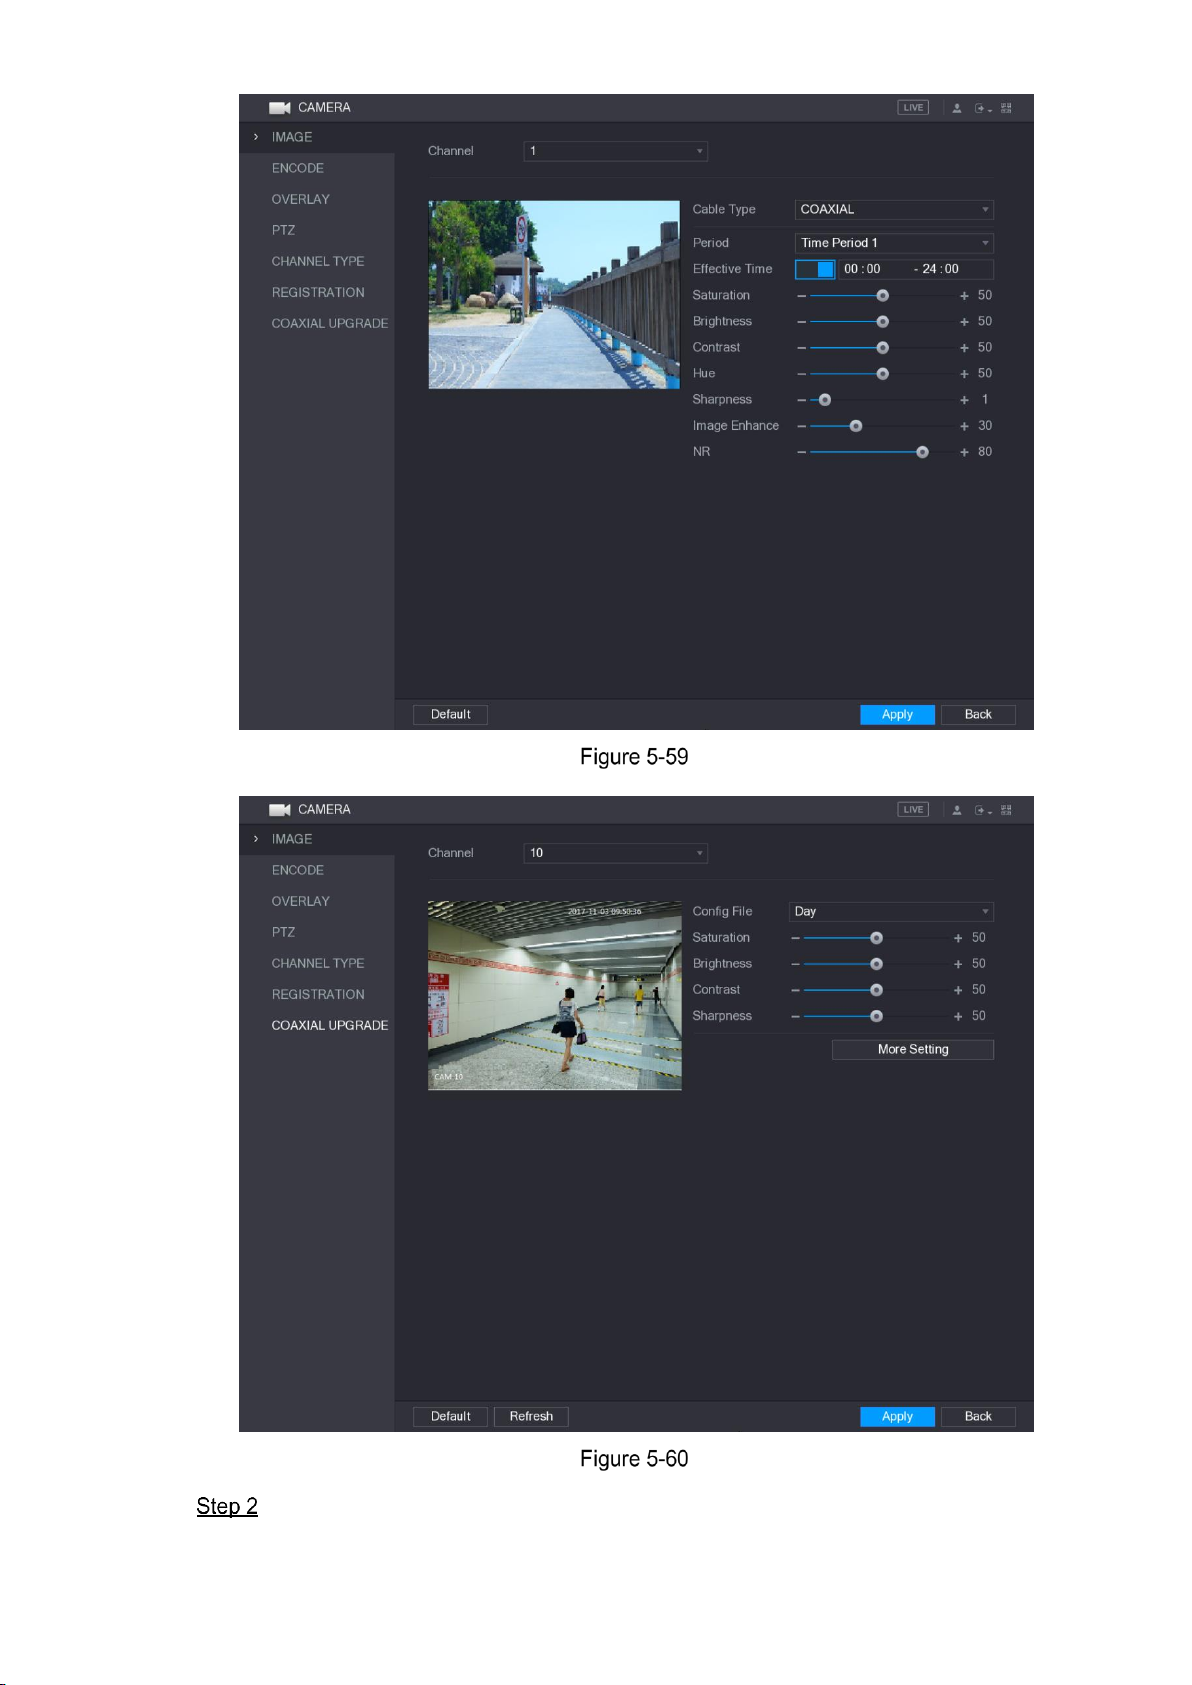Click minus icon for Hue
The image size is (1192, 1685).
tap(801, 374)
